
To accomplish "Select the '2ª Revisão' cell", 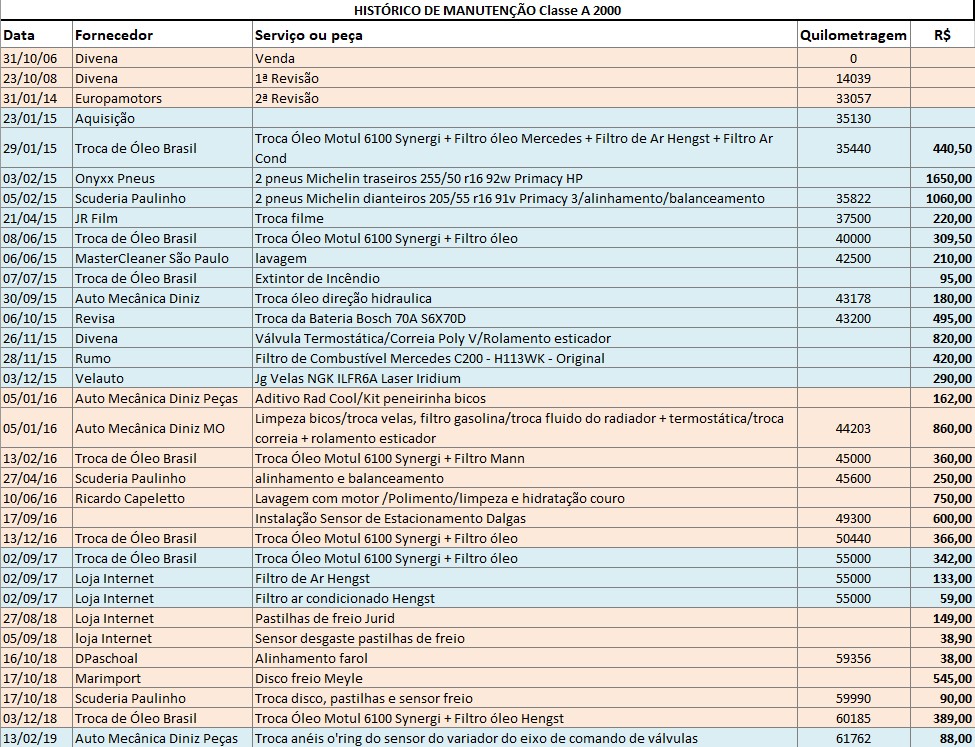I will (525, 98).
